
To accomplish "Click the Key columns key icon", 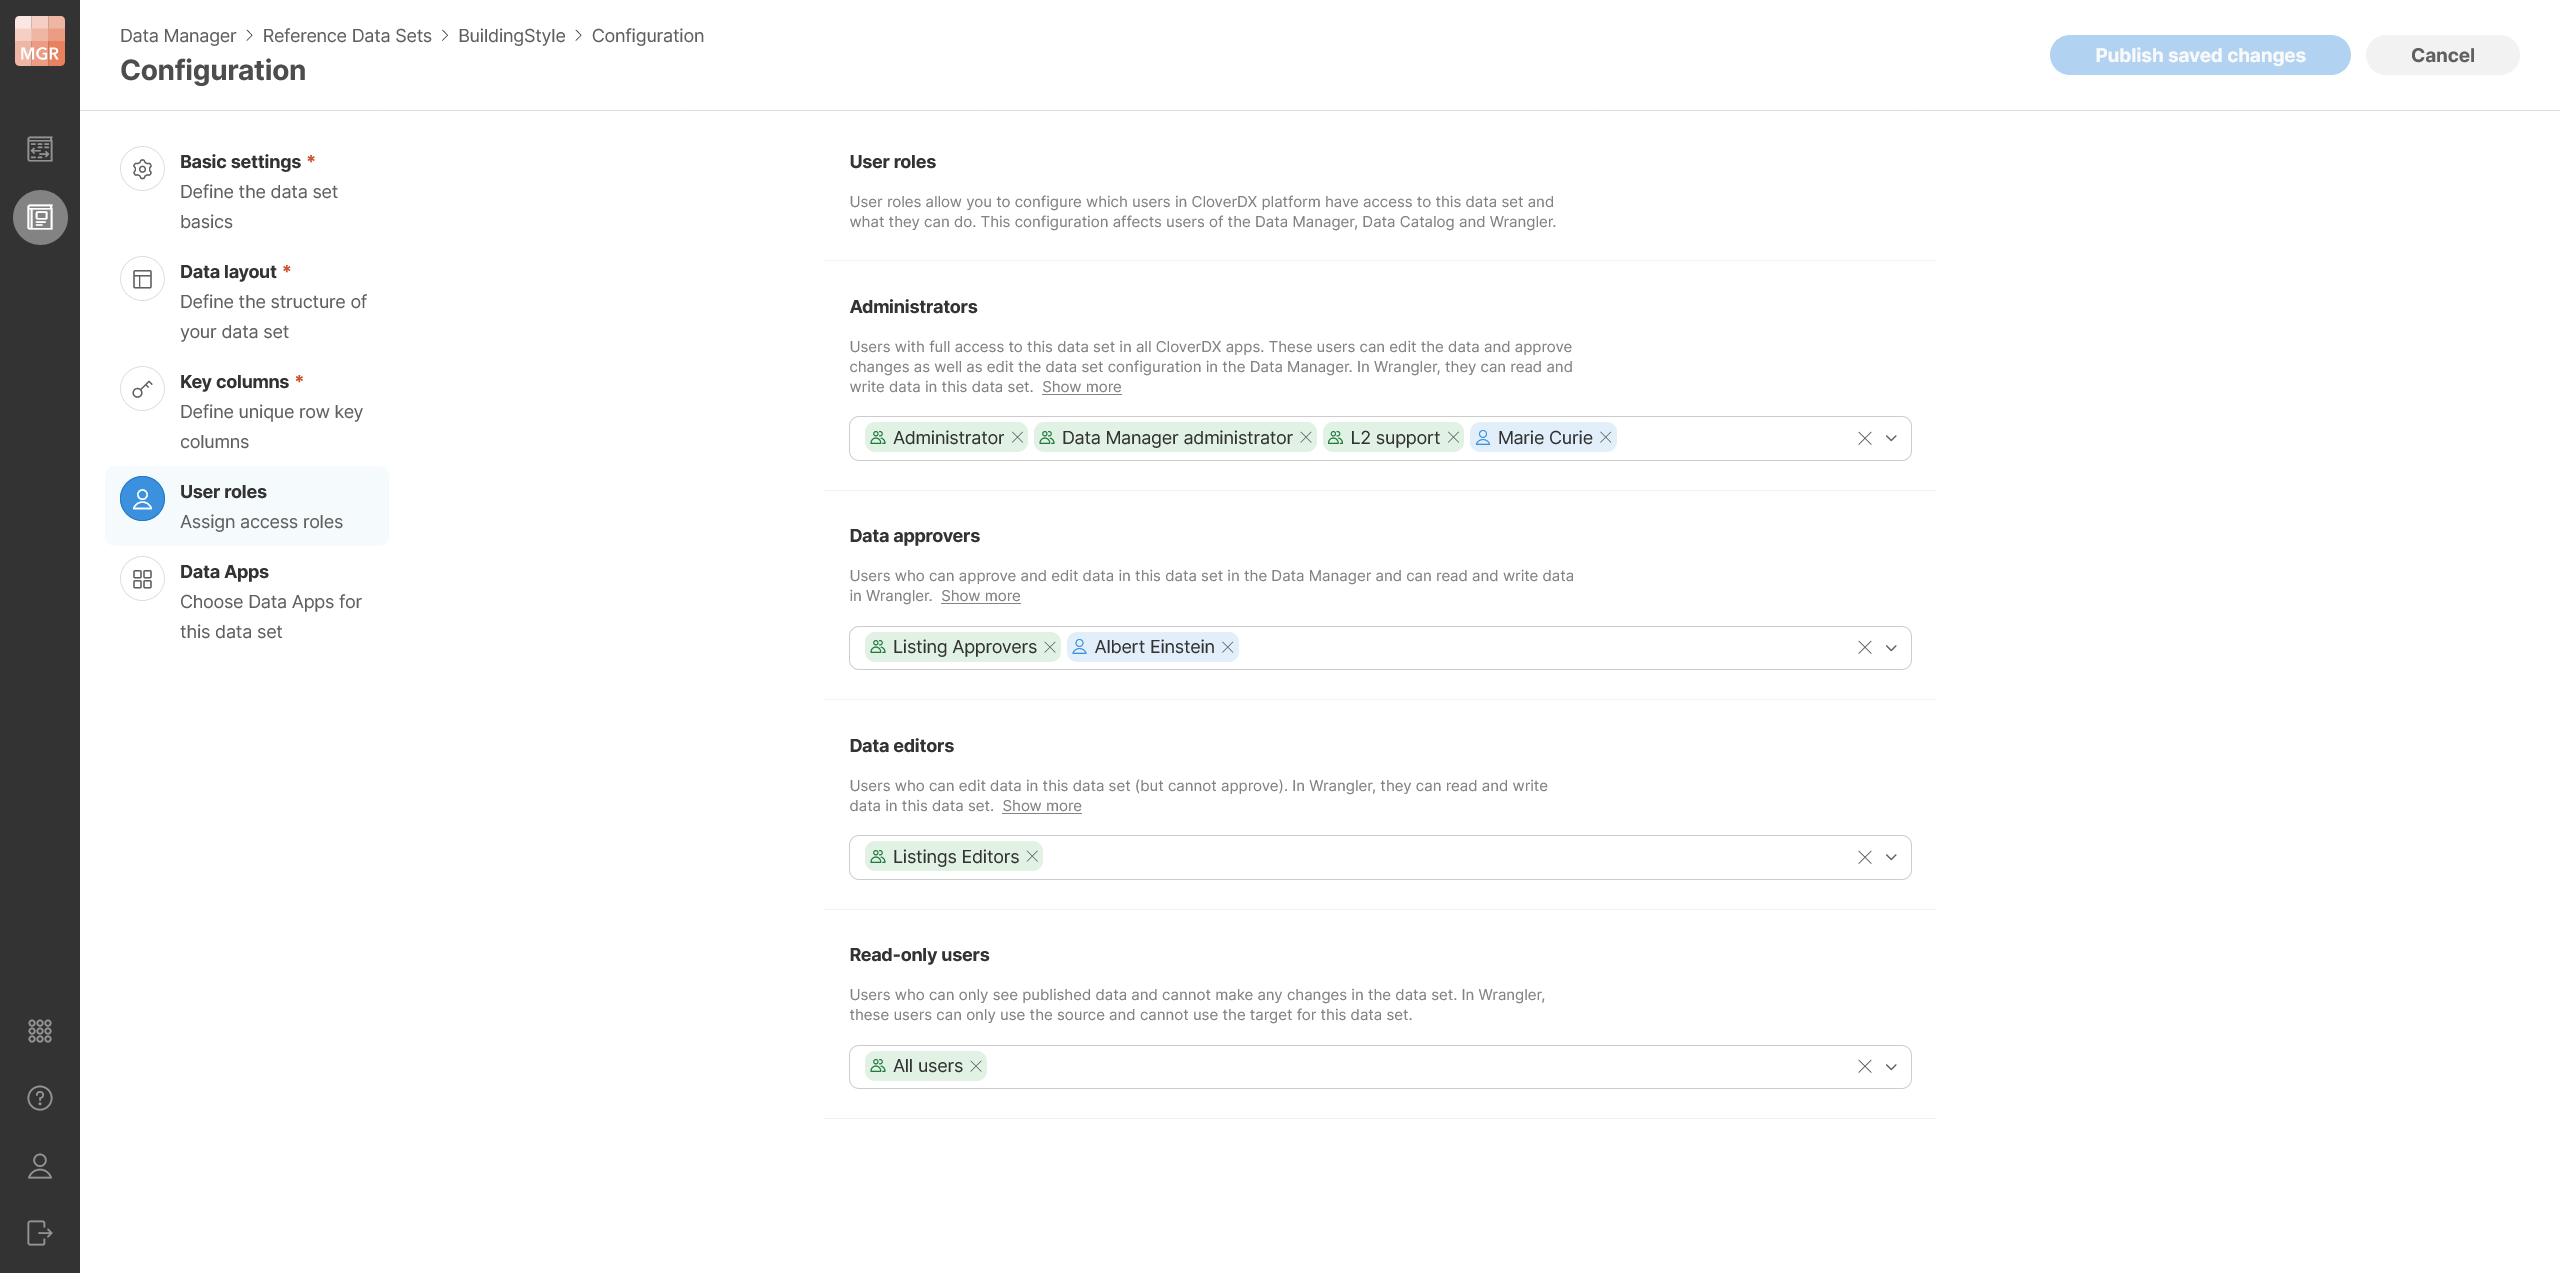I will coord(142,389).
